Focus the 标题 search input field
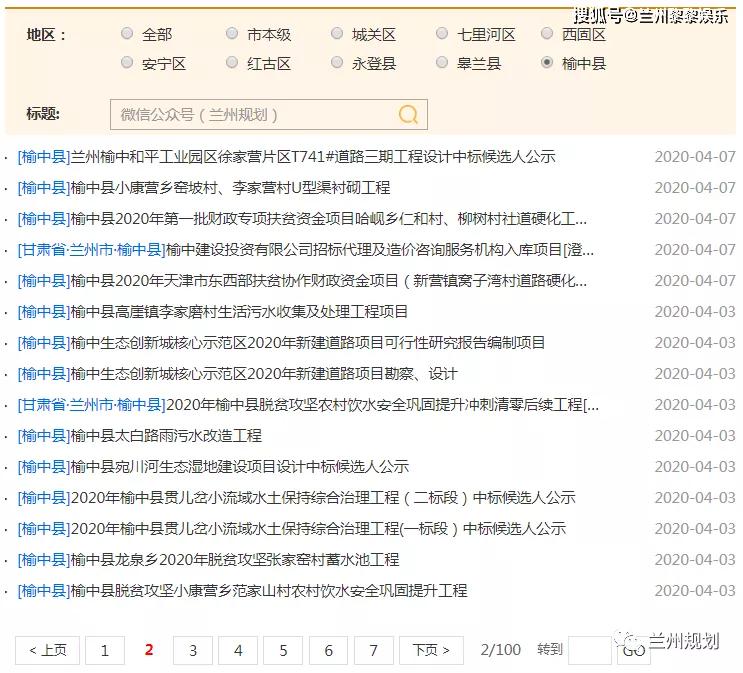Screen dimensions: 743x673 click(x=269, y=114)
